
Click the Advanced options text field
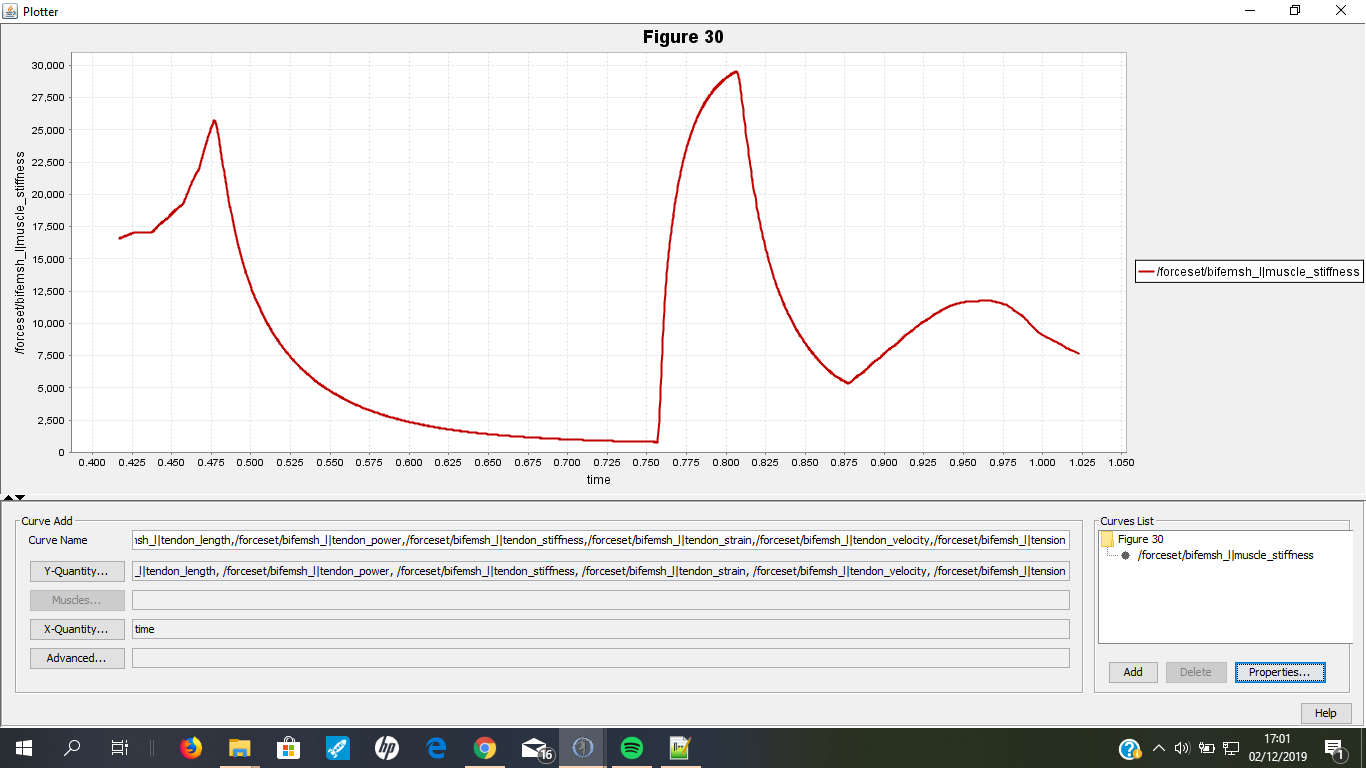[600, 658]
